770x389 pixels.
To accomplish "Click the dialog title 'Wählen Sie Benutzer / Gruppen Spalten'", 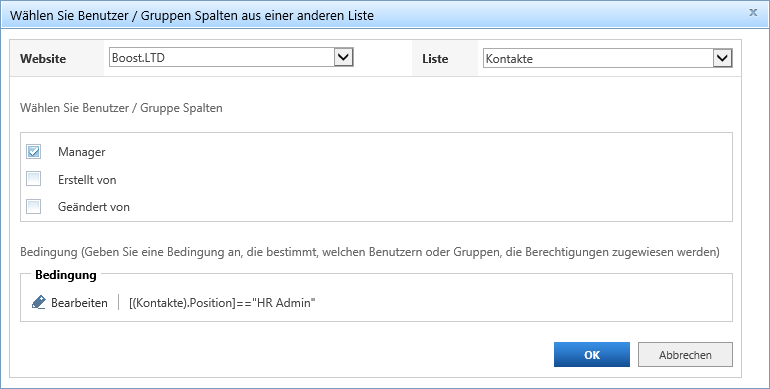I will pos(192,16).
